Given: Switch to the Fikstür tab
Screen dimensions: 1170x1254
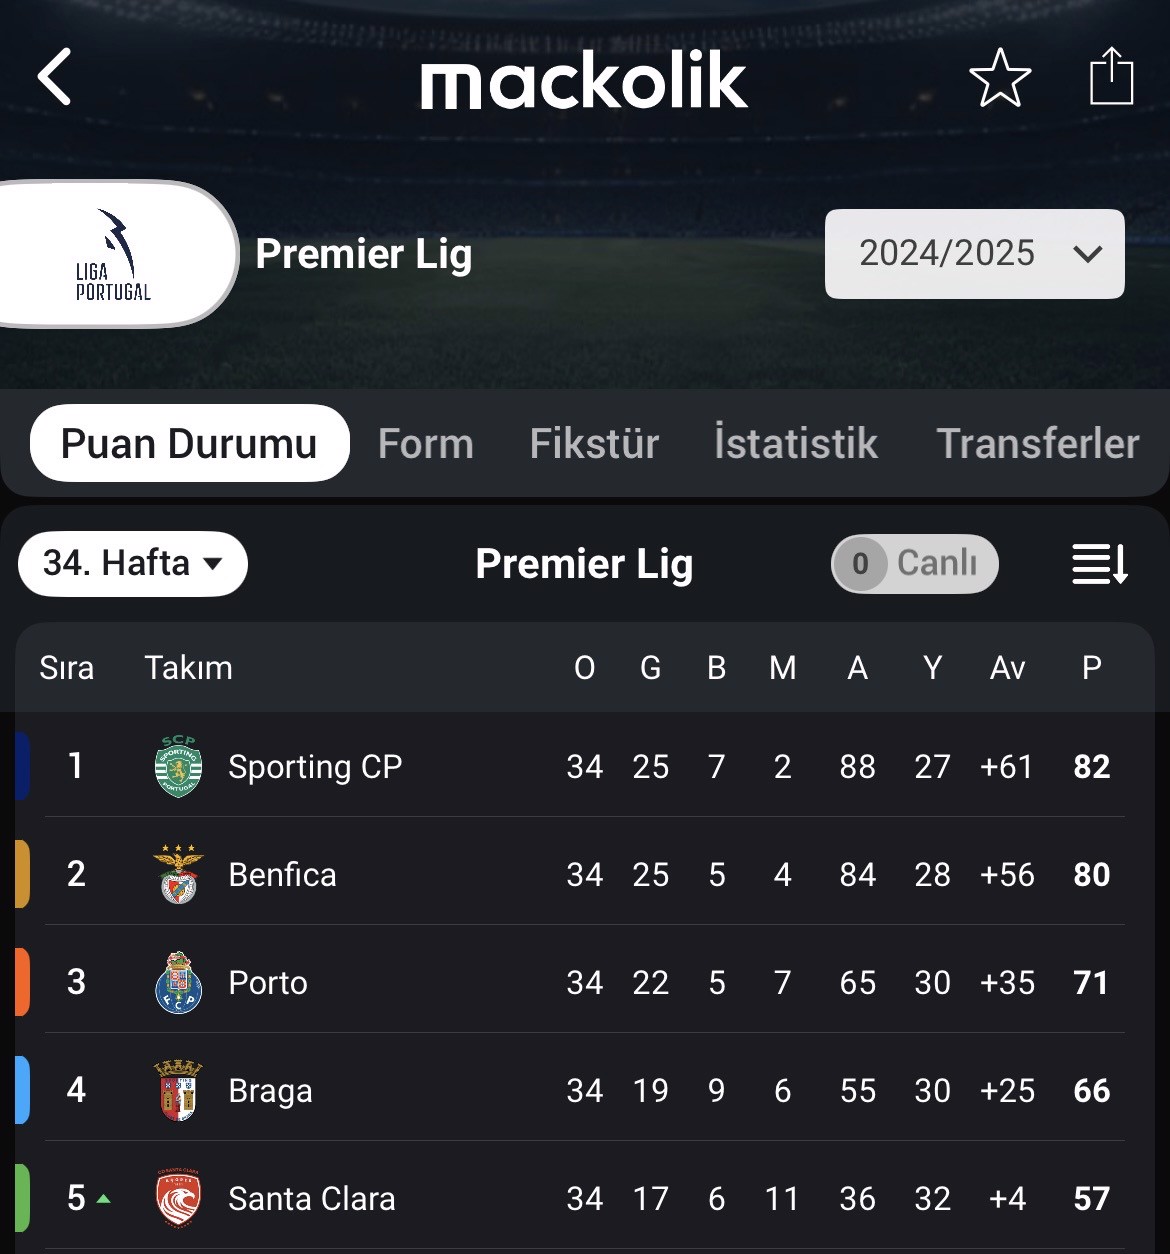Looking at the screenshot, I should point(595,443).
